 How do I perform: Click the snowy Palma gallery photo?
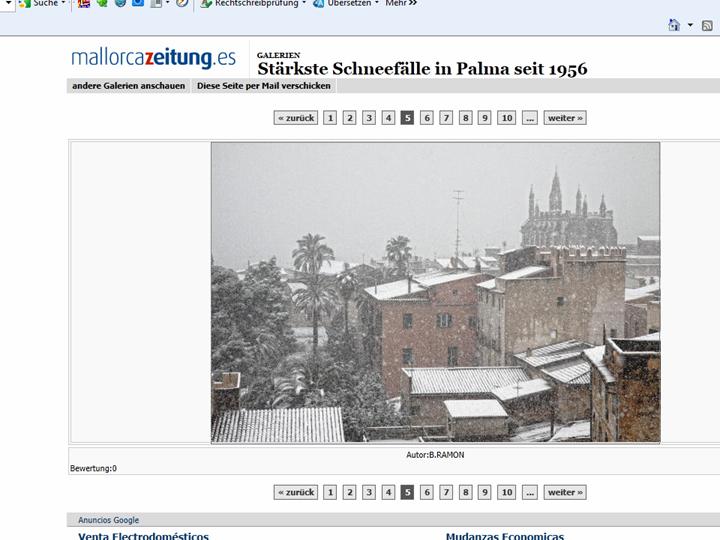(435, 292)
